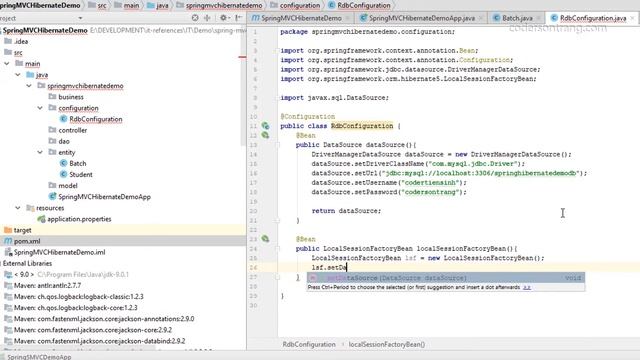
Task: Click the configuration breadcrumb
Action: (295, 5)
